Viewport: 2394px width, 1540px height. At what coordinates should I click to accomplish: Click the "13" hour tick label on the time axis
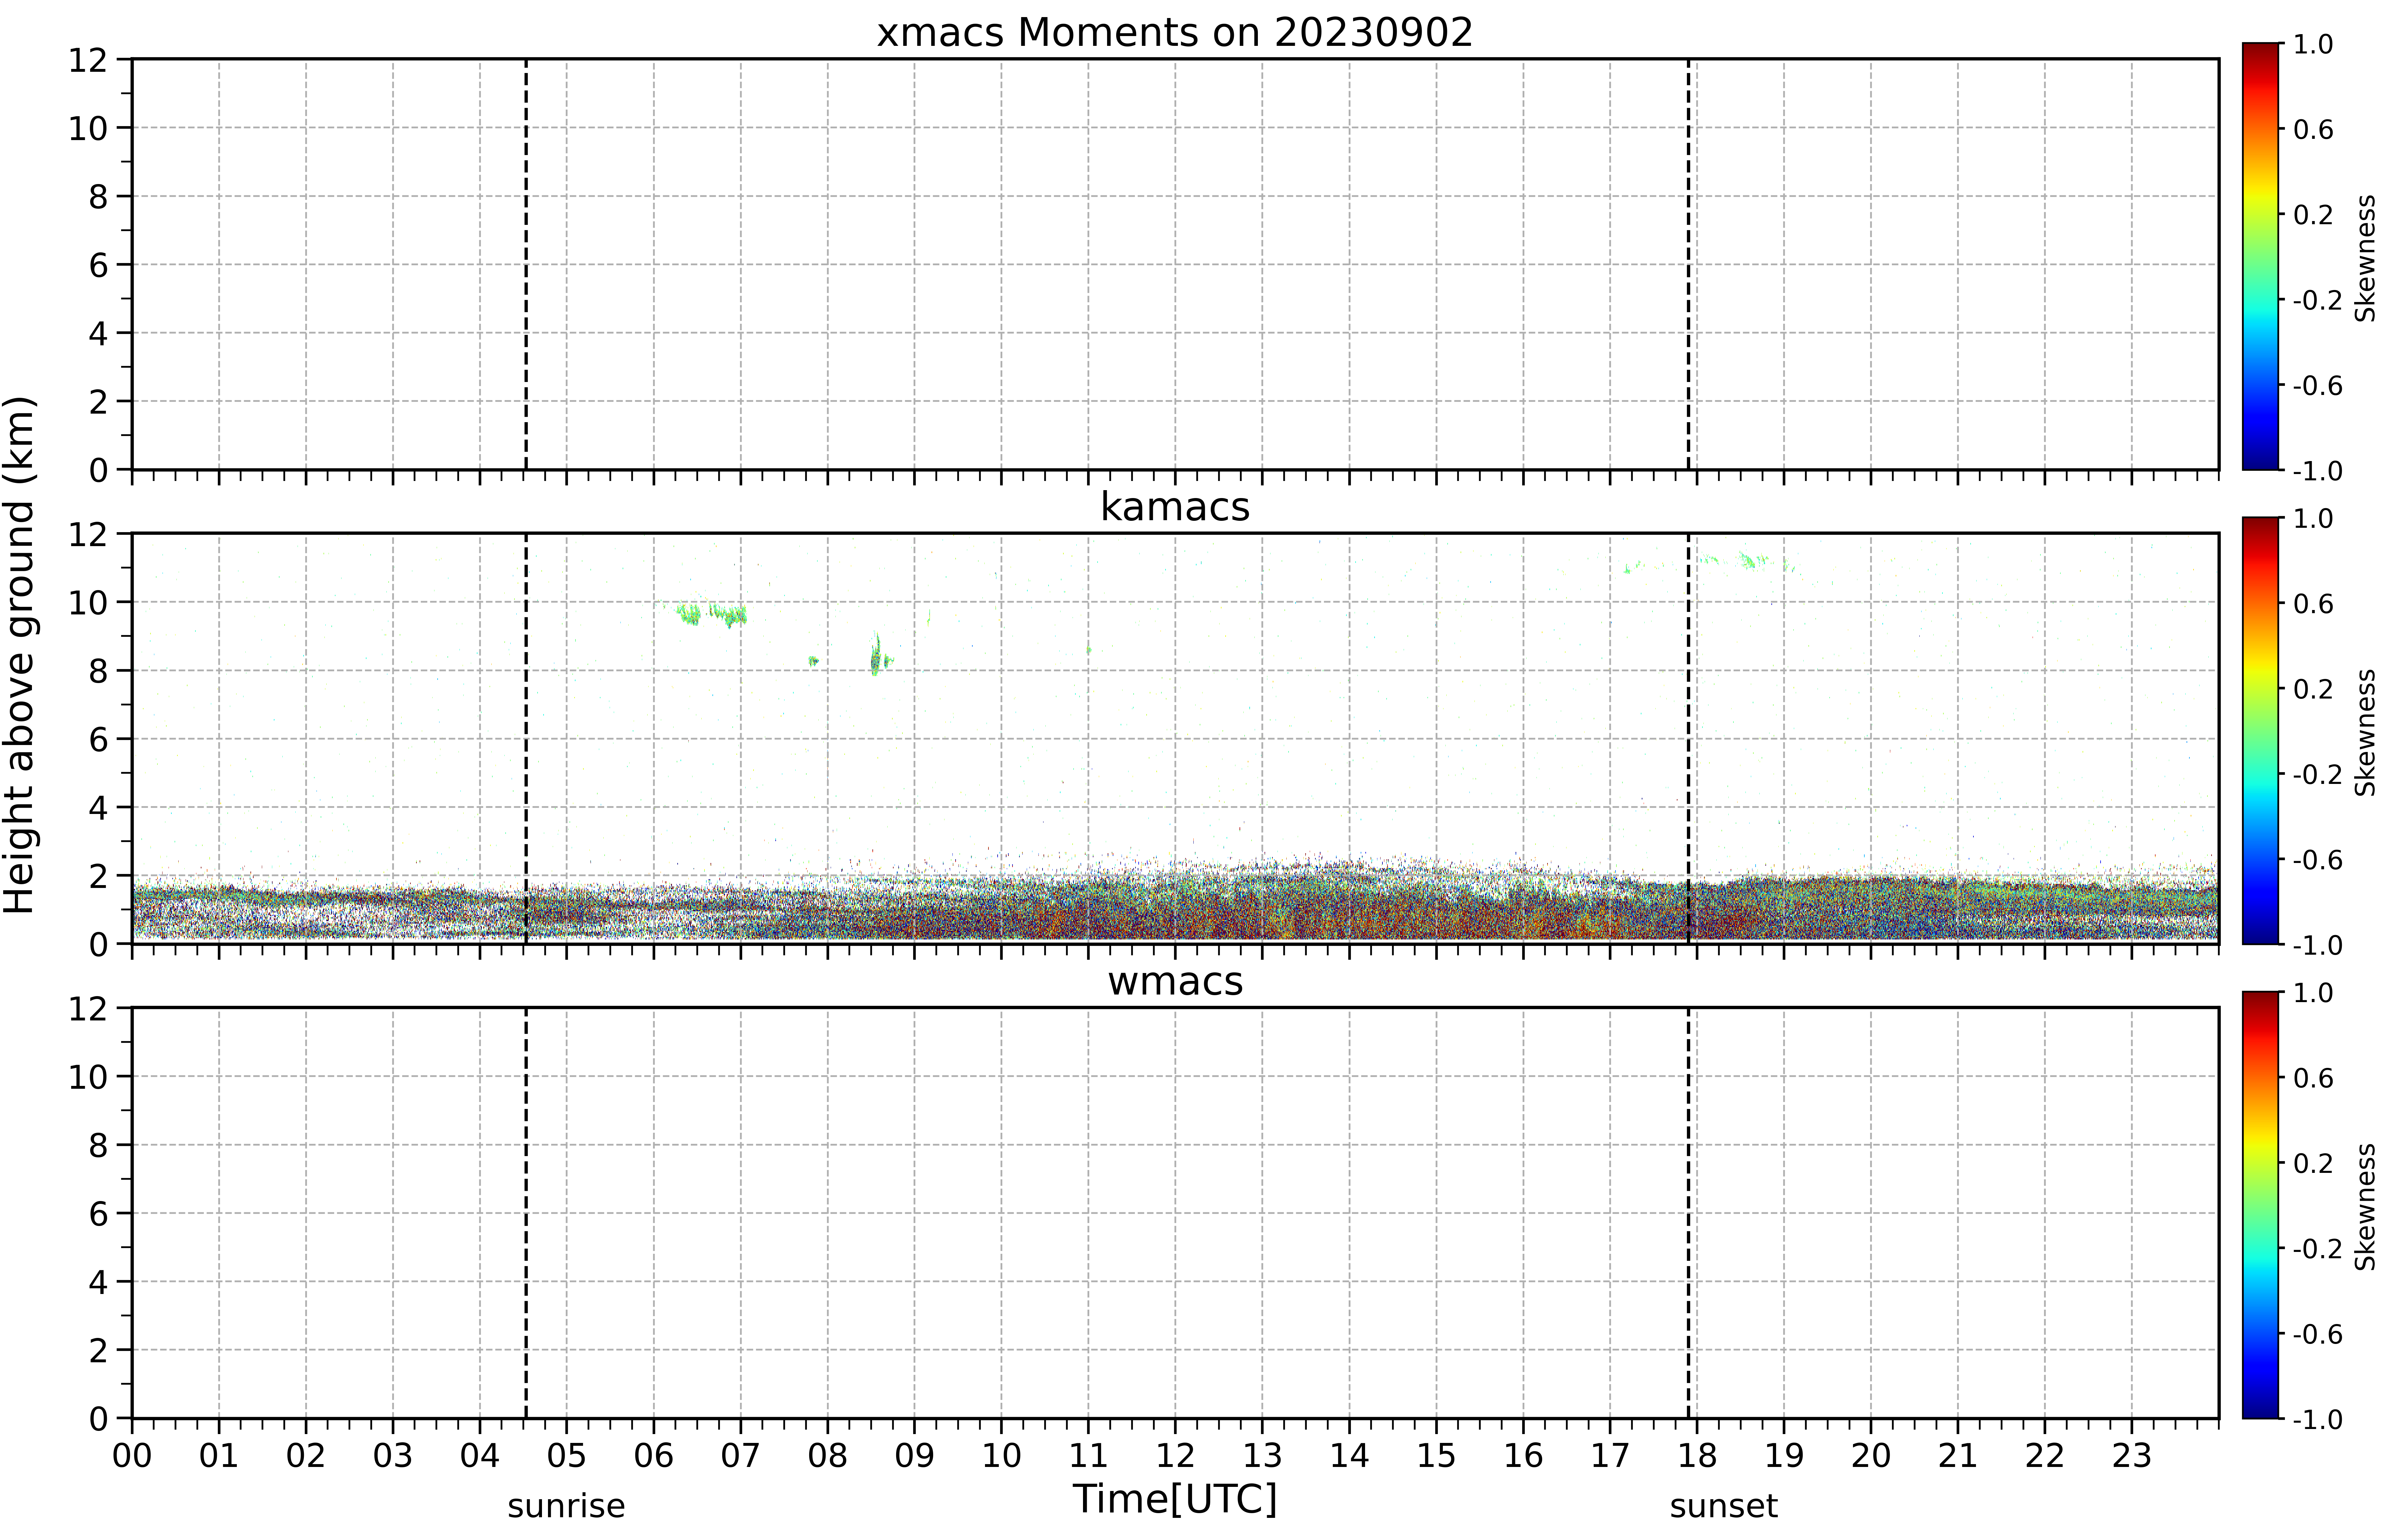pos(1262,1456)
